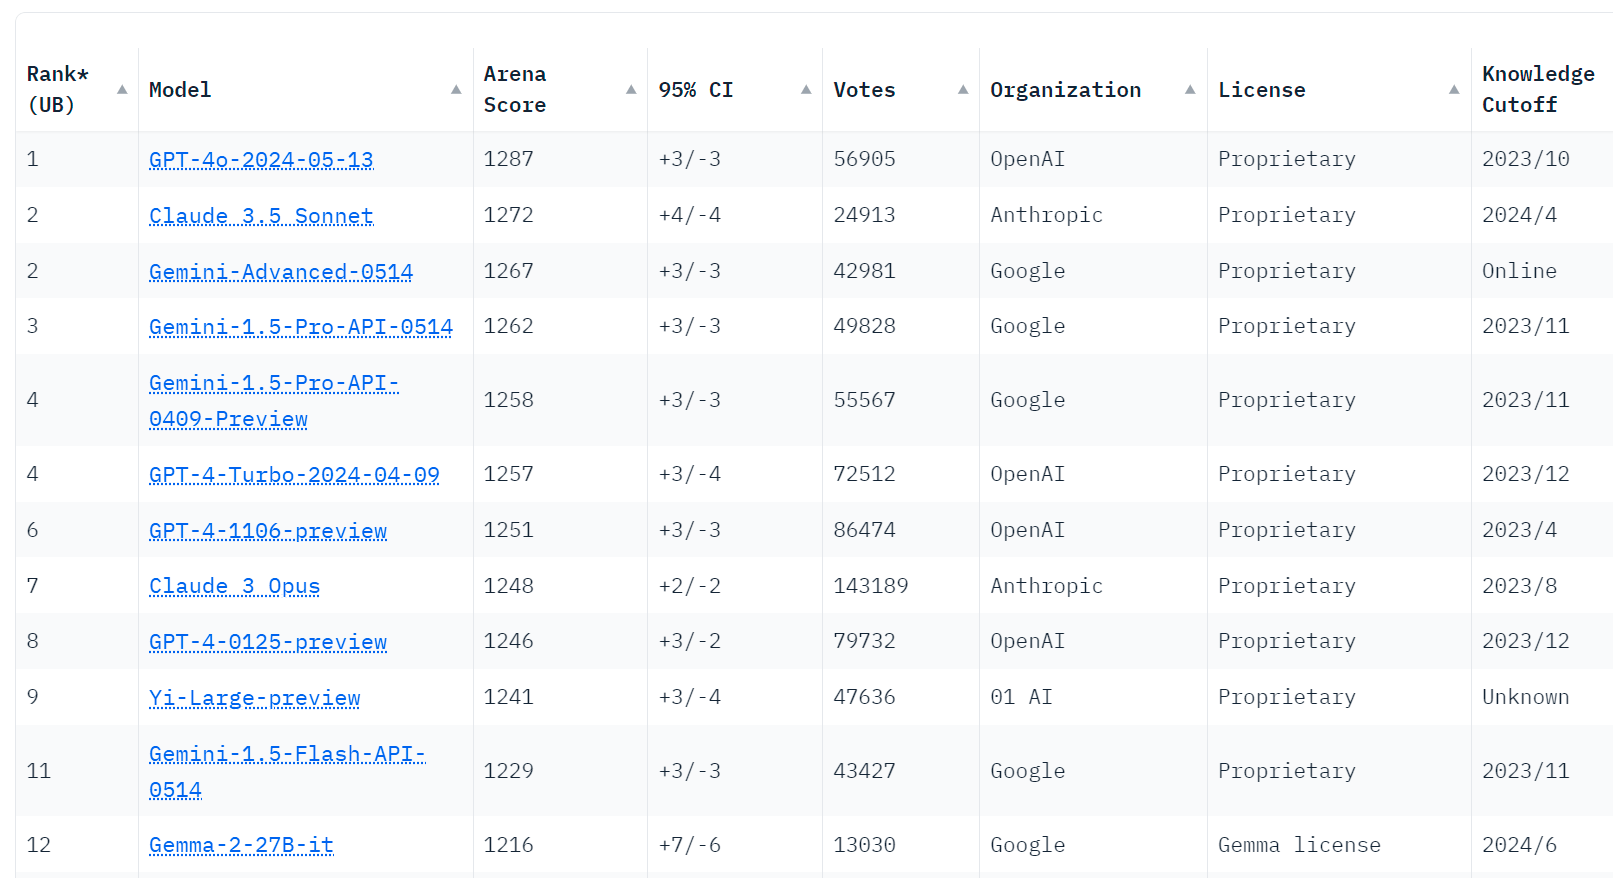Screen dimensions: 1613x878
Task: Select votes value 86474
Action: [864, 530]
